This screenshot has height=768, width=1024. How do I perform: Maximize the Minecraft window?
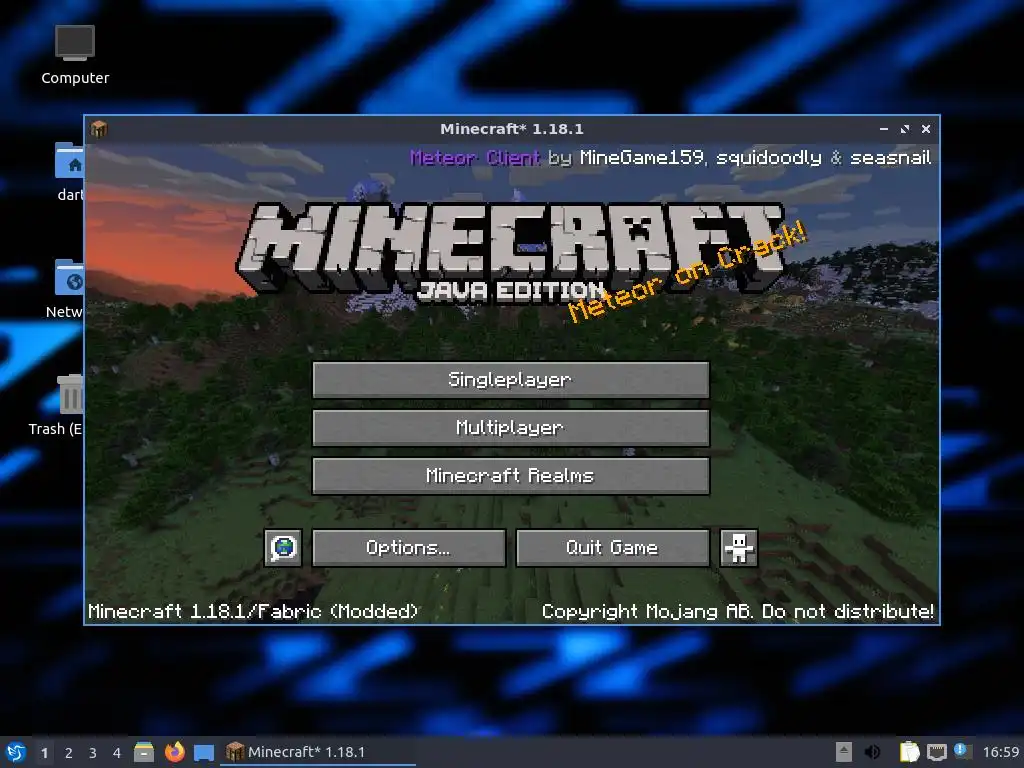tap(904, 129)
